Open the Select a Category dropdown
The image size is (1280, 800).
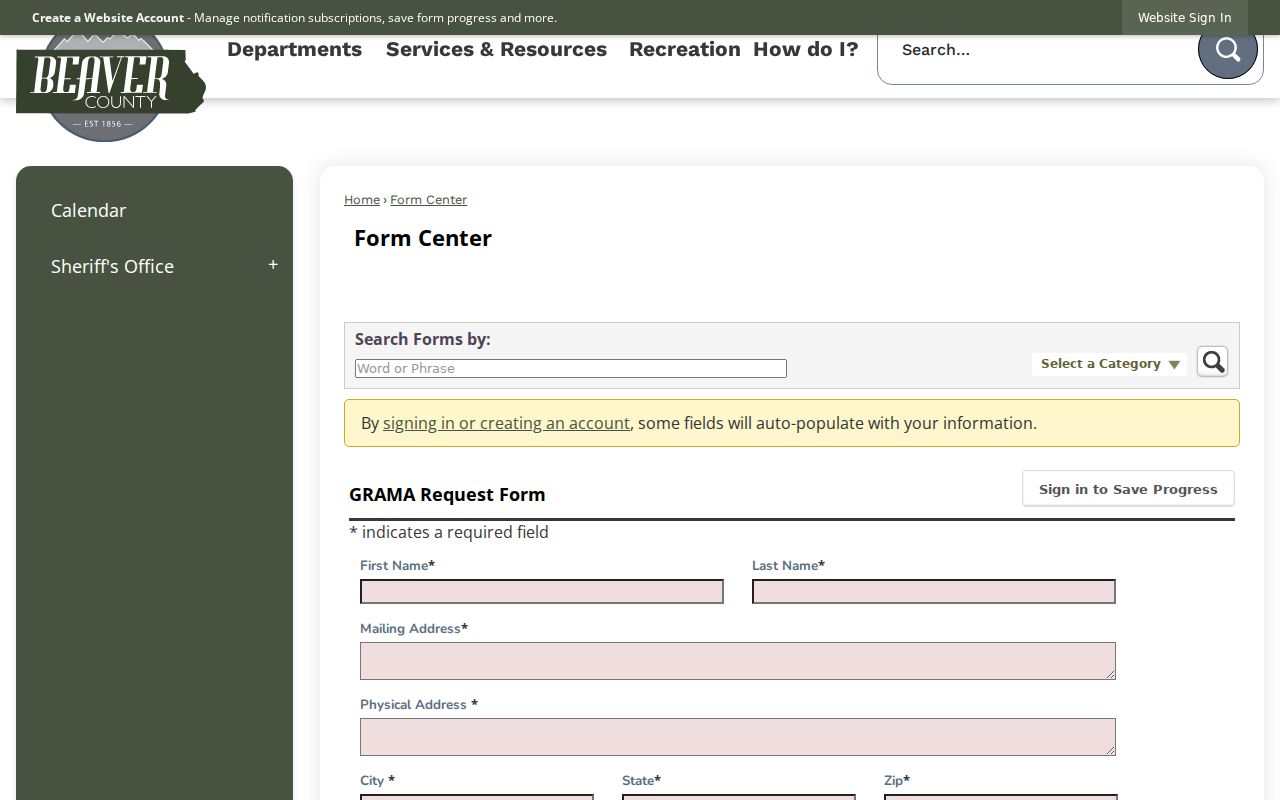(1109, 364)
